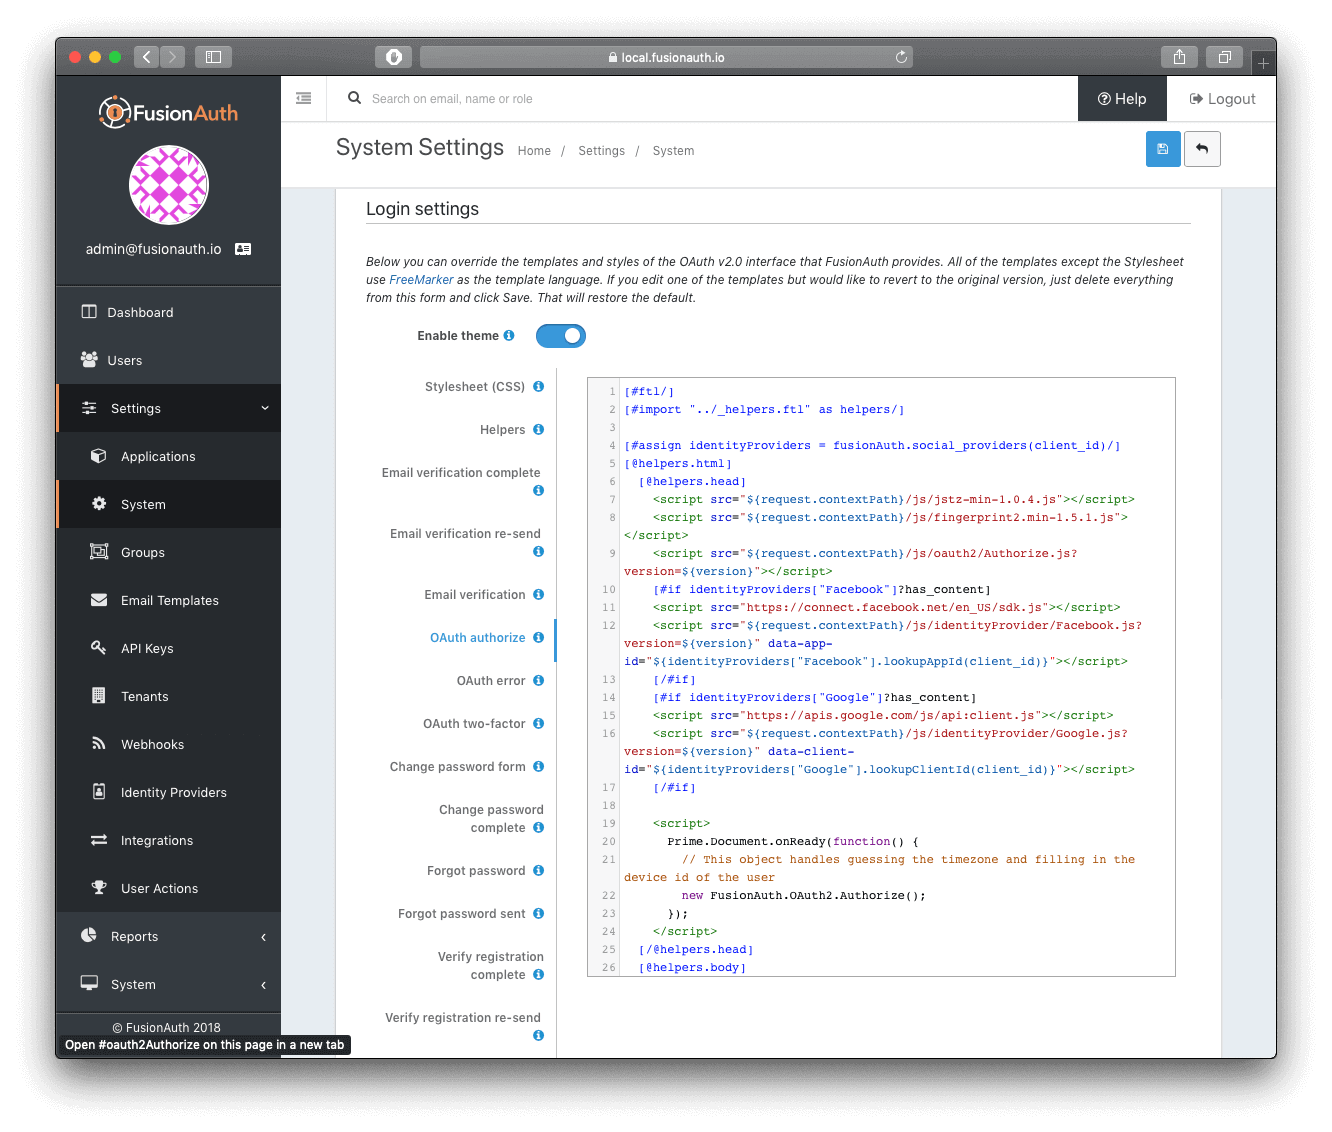Image resolution: width=1332 pixels, height=1132 pixels.
Task: Click the API Keys key icon
Action: click(98, 648)
